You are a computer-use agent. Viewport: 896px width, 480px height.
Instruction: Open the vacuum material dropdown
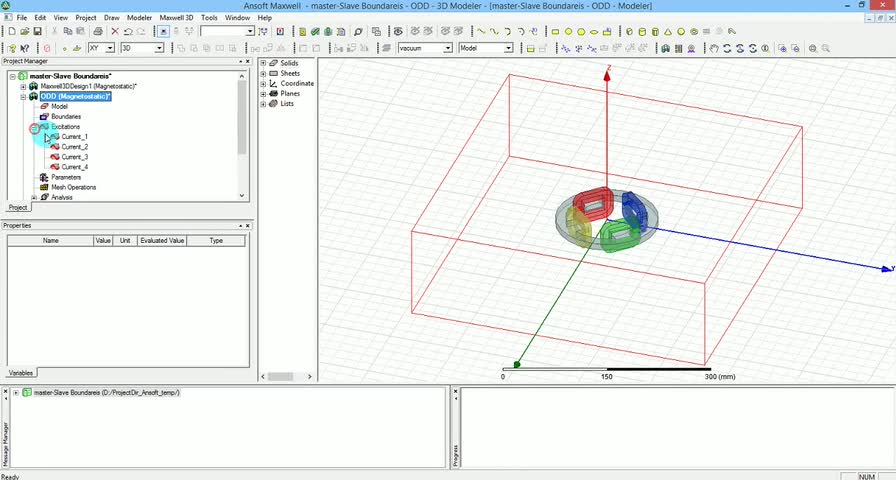click(448, 49)
